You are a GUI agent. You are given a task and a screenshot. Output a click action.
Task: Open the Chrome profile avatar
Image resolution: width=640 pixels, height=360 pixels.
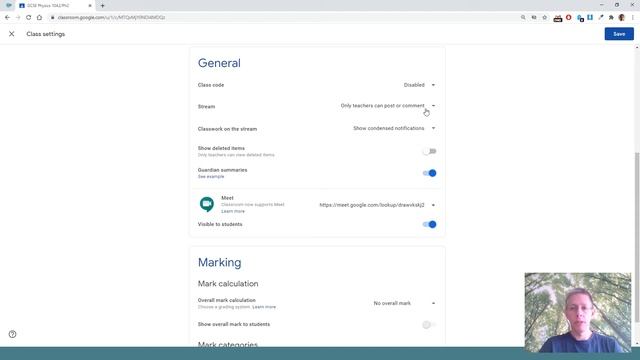coord(622,18)
